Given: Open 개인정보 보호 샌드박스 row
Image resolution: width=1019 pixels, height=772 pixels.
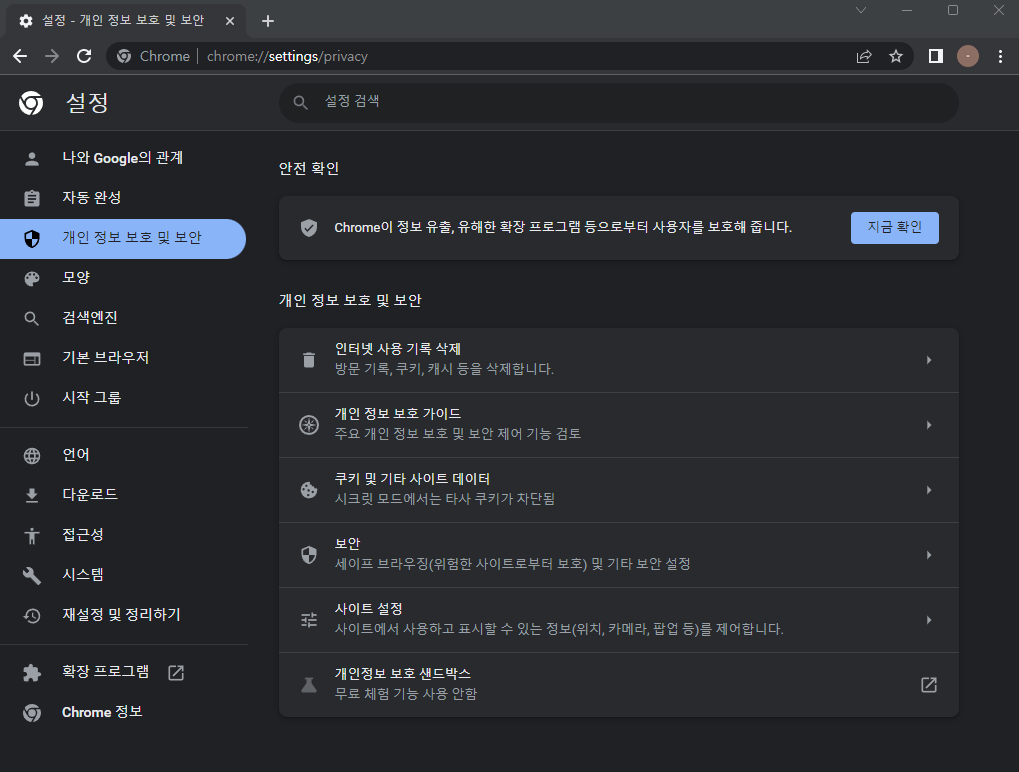Looking at the screenshot, I should (x=619, y=685).
